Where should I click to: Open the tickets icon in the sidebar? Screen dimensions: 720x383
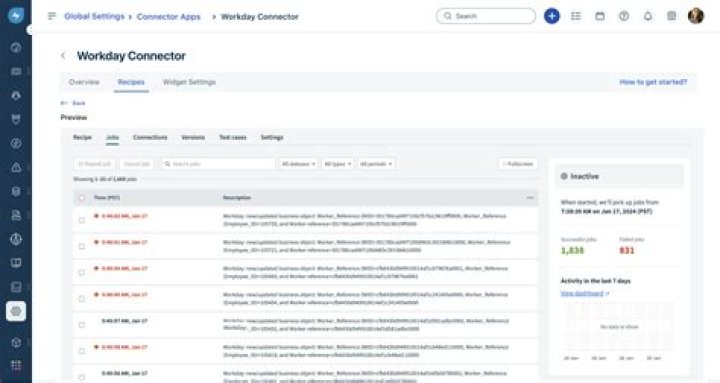(x=16, y=71)
